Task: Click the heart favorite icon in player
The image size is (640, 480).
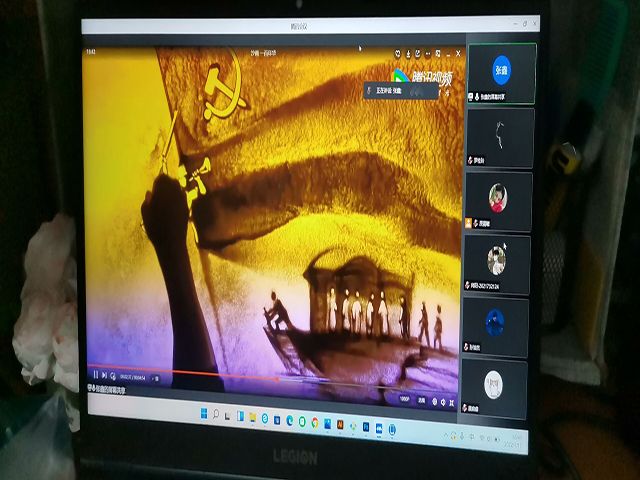Action: tap(398, 53)
